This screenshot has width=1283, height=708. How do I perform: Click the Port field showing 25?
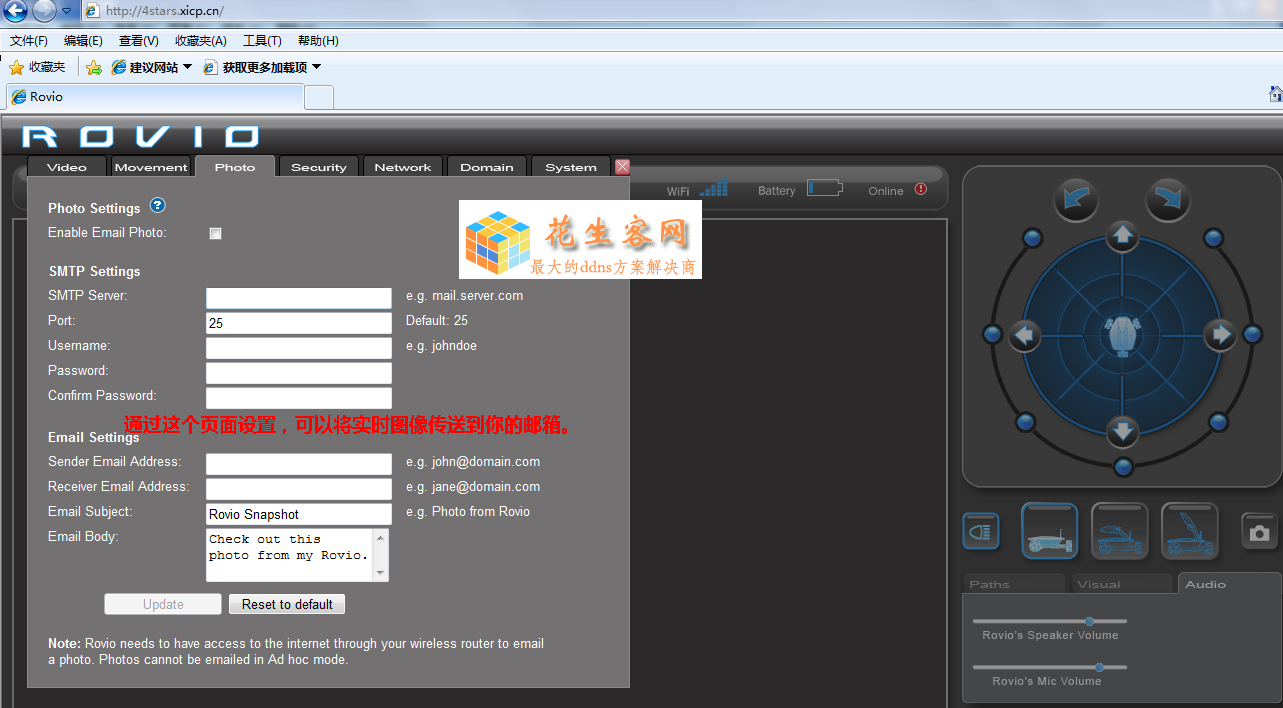(299, 323)
